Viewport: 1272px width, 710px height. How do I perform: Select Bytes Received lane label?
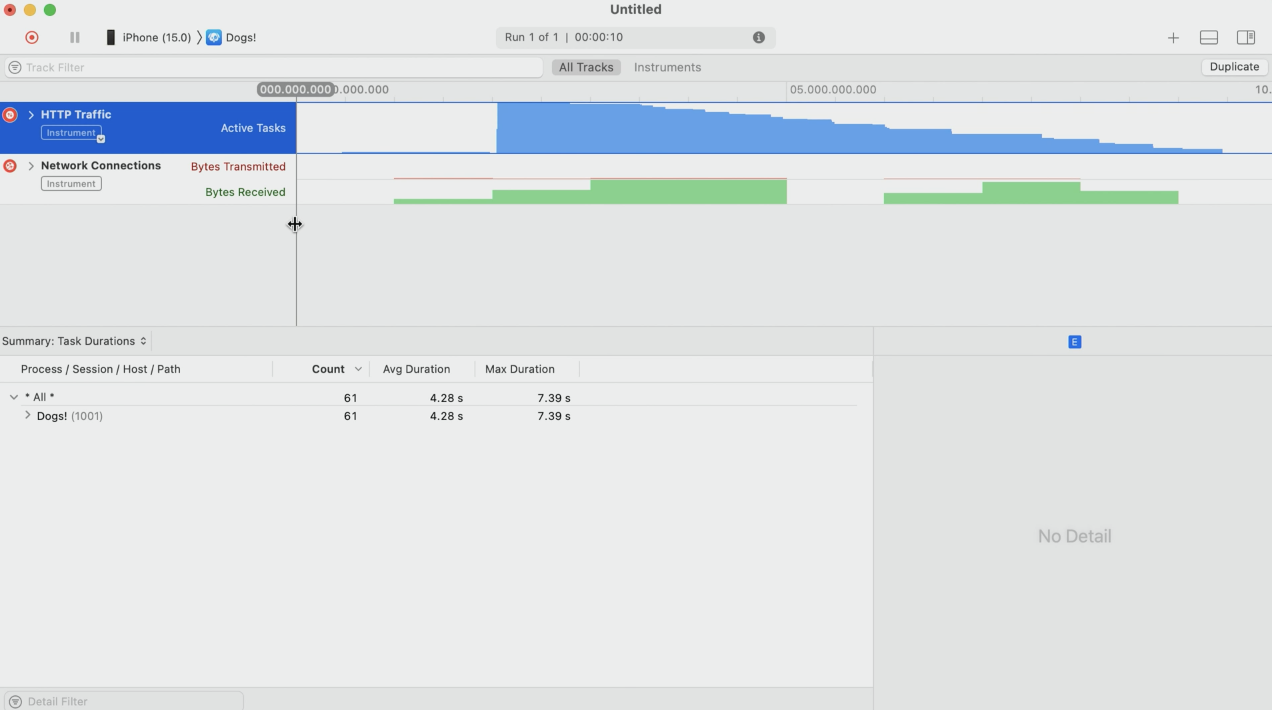tap(245, 192)
